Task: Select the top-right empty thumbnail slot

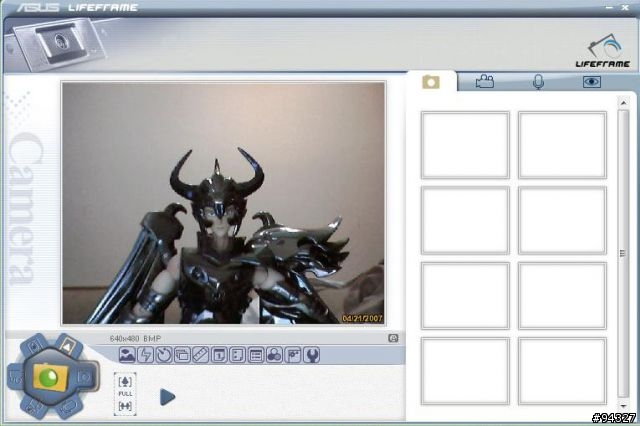Action: tap(562, 145)
